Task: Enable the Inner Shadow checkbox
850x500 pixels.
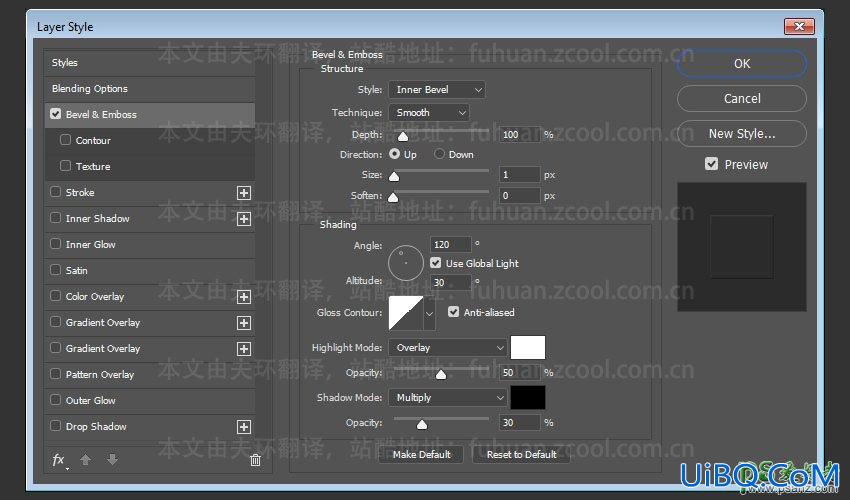Action: tap(55, 218)
